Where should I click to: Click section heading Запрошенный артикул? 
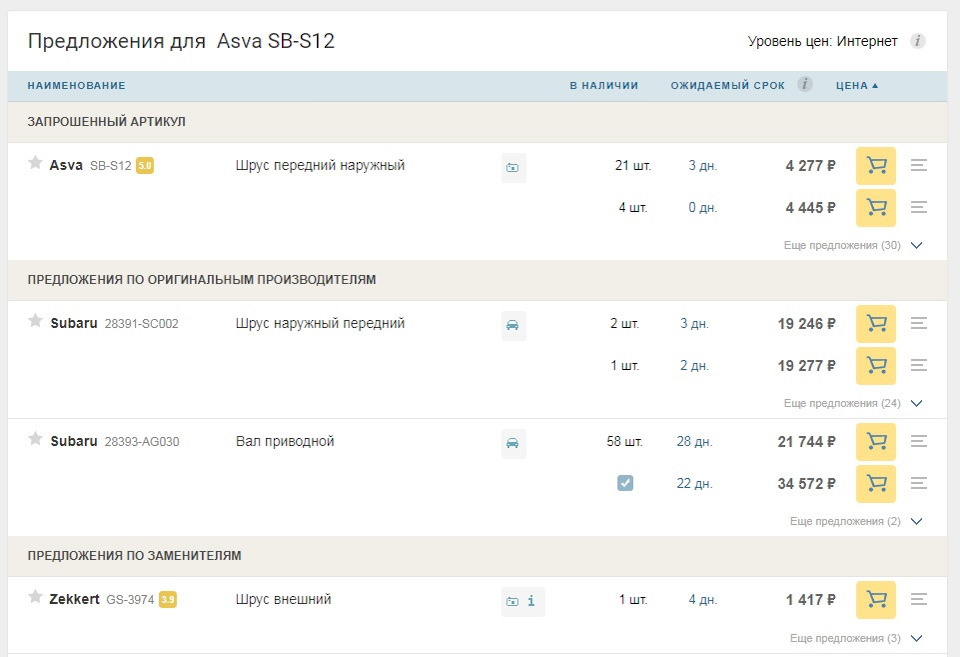pyautogui.click(x=107, y=122)
